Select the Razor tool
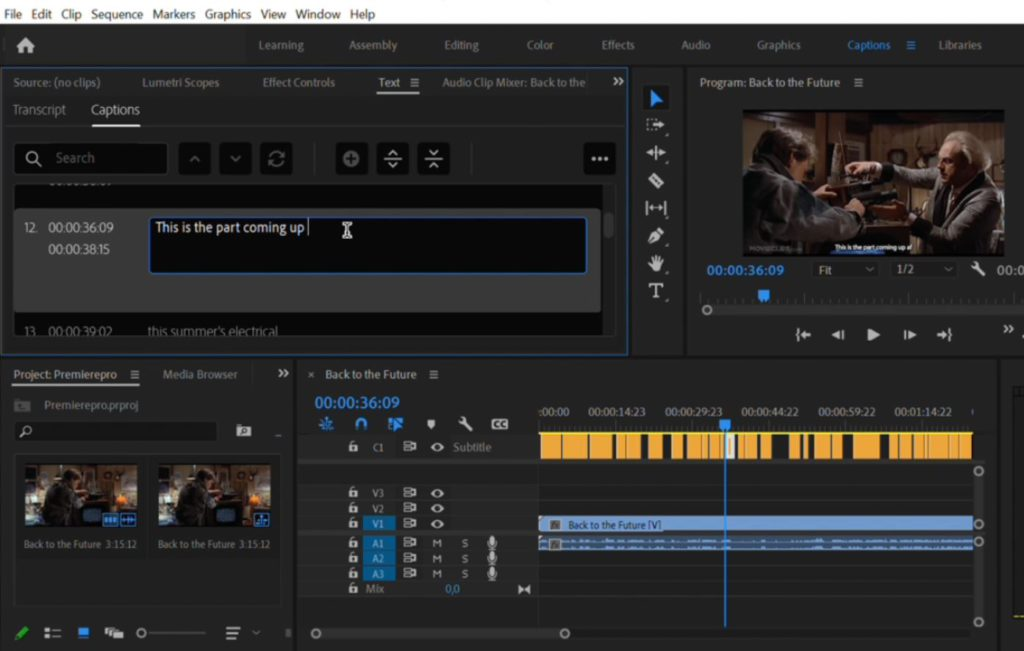Image resolution: width=1024 pixels, height=651 pixels. (656, 180)
